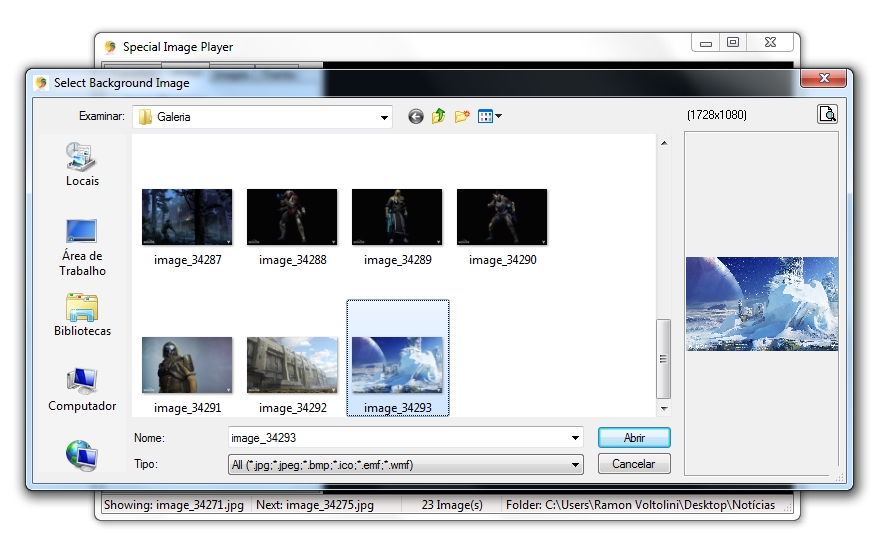The image size is (883, 548).
Task: Select image_34289 thumbnail
Action: pos(397,217)
